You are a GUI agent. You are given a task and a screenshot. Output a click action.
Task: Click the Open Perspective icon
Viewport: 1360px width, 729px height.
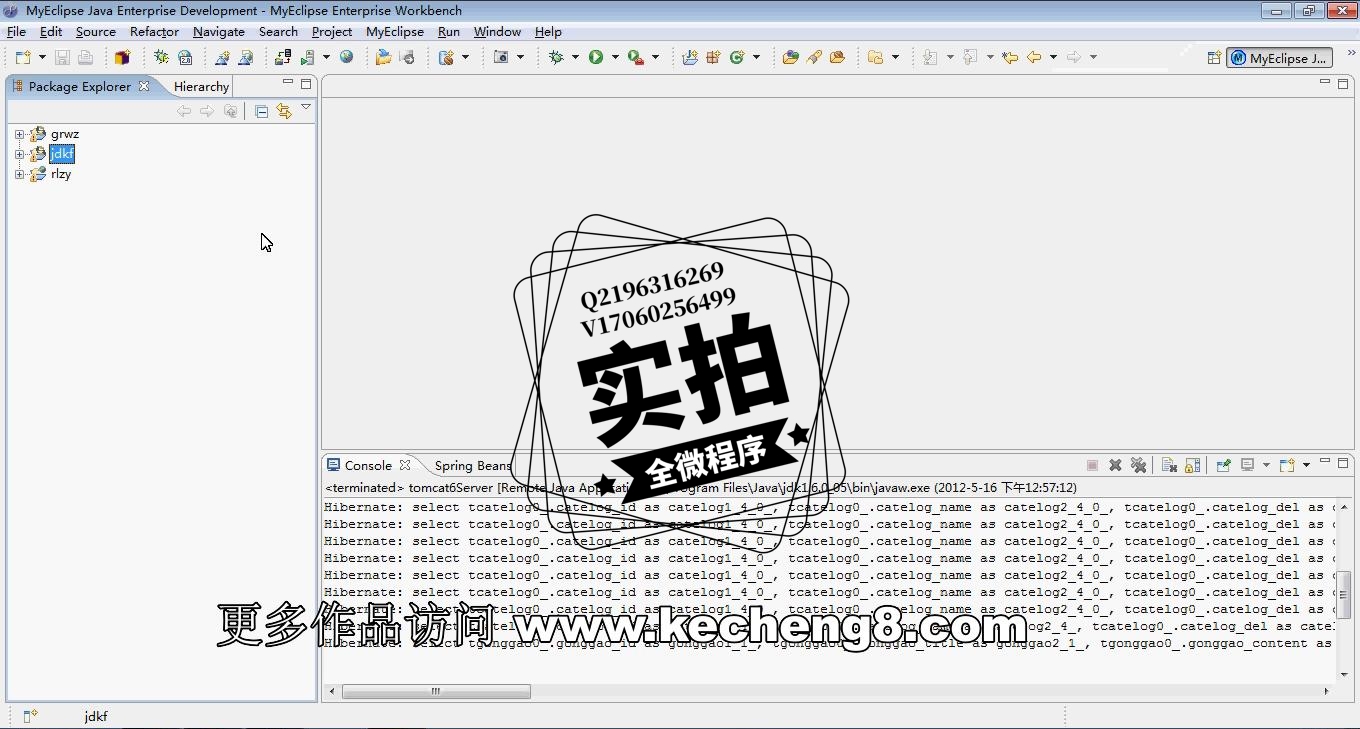click(1214, 58)
